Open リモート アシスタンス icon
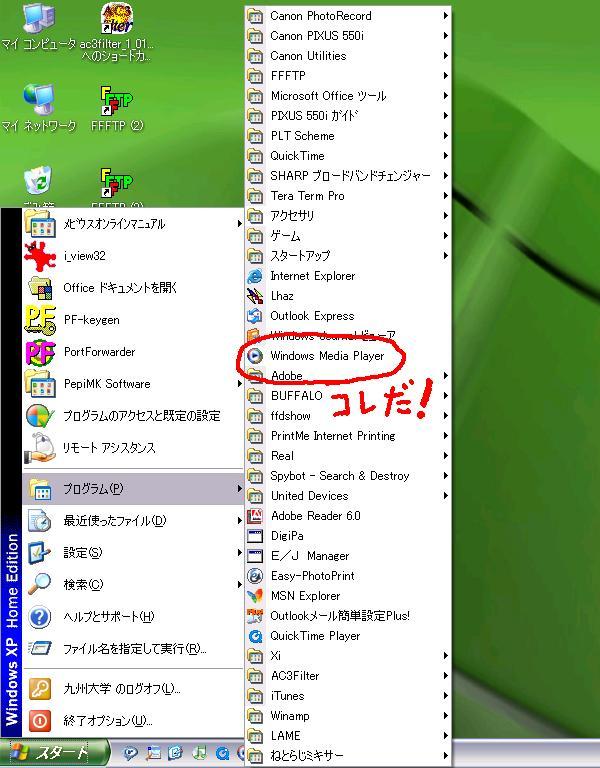Screen dimensions: 600x768 [x=40, y=448]
